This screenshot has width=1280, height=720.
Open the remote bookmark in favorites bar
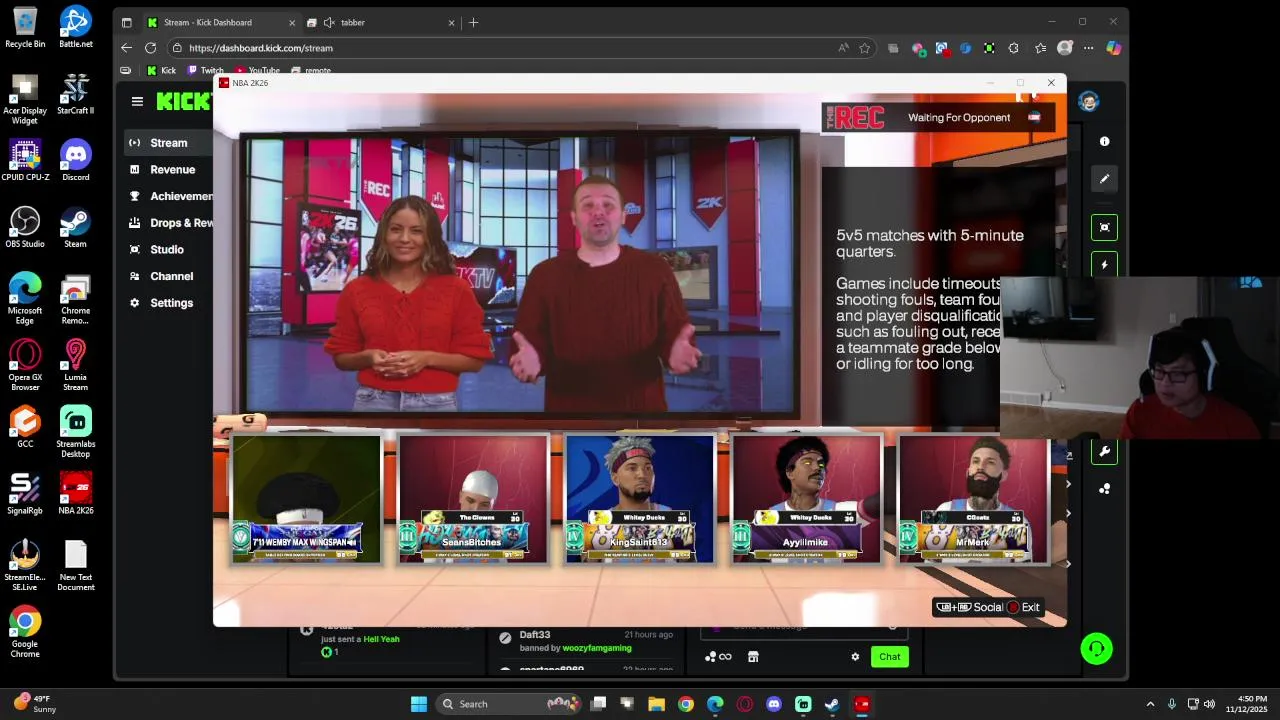311,70
